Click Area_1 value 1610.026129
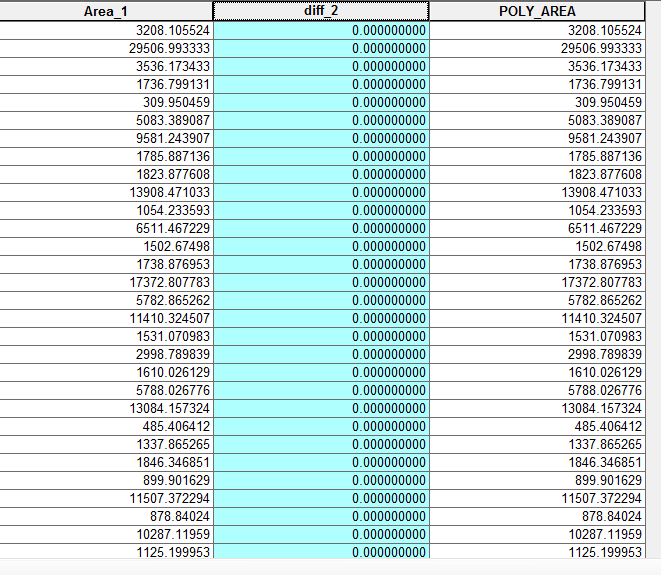661x575 pixels. pos(173,373)
